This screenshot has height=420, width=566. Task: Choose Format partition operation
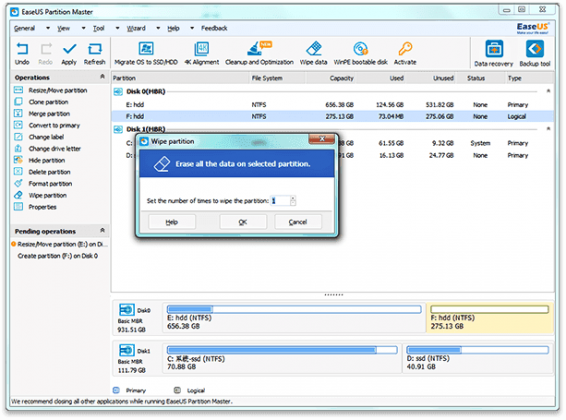pos(43,184)
